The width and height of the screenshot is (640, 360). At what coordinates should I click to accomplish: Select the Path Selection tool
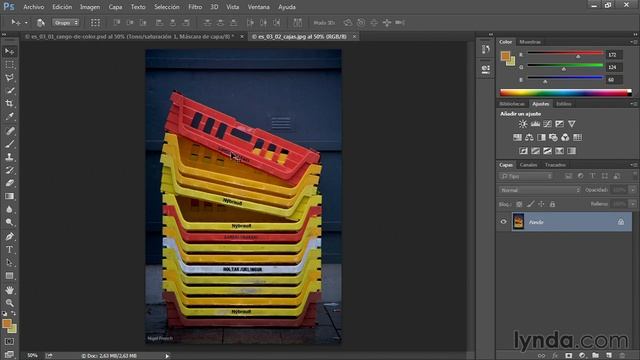(x=9, y=263)
